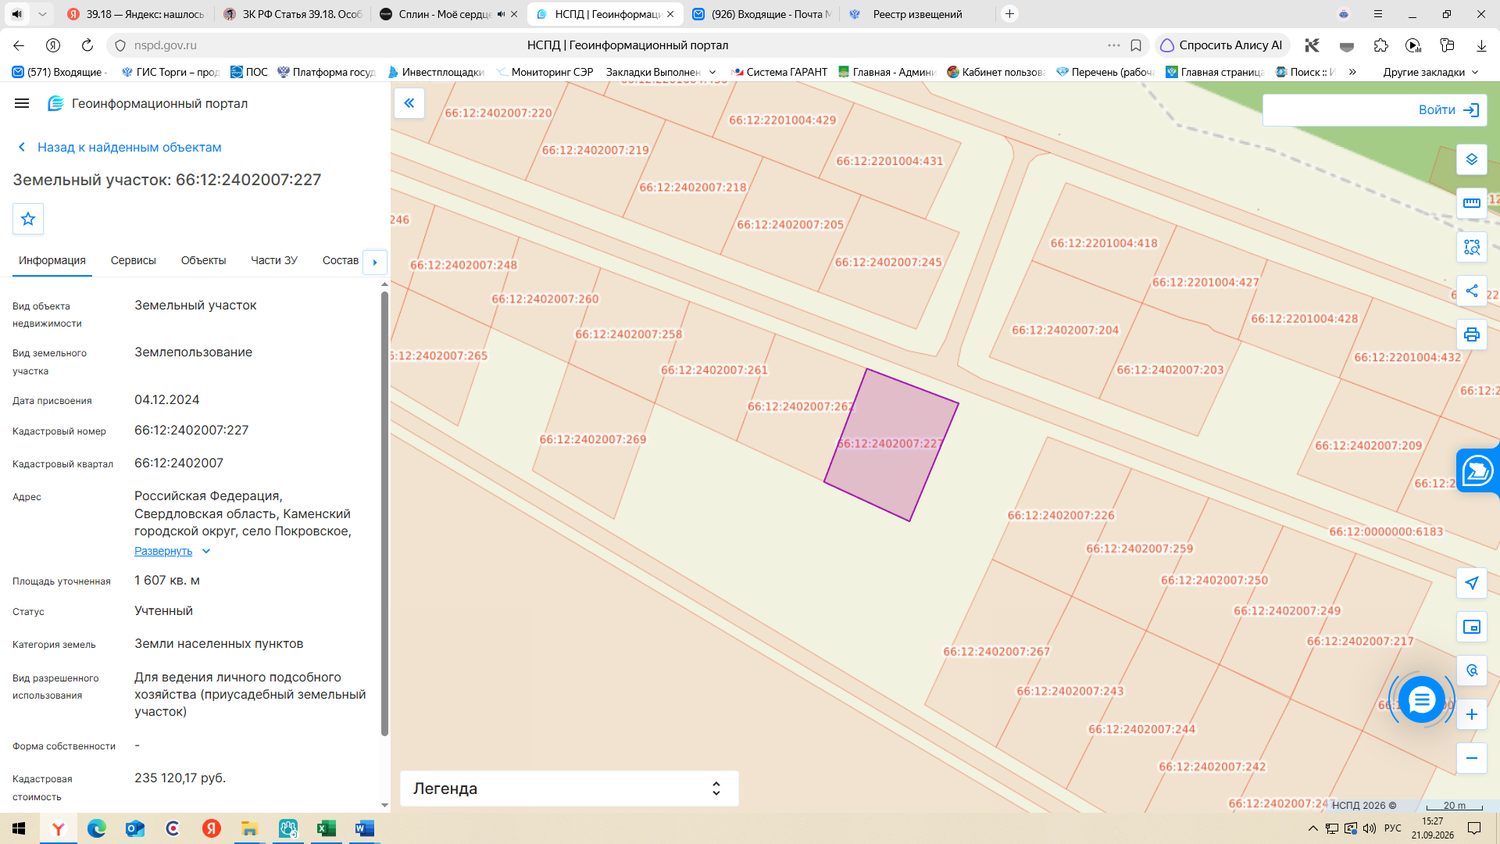Open the Закладки Выполнен bookmarks folder

point(661,72)
